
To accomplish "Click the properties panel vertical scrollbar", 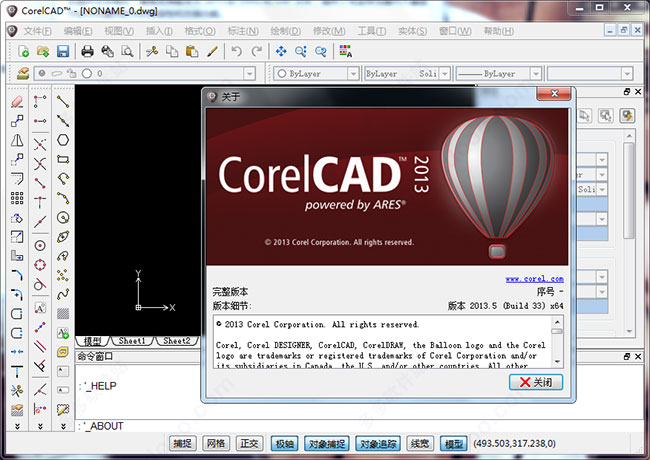I will pyautogui.click(x=629, y=191).
